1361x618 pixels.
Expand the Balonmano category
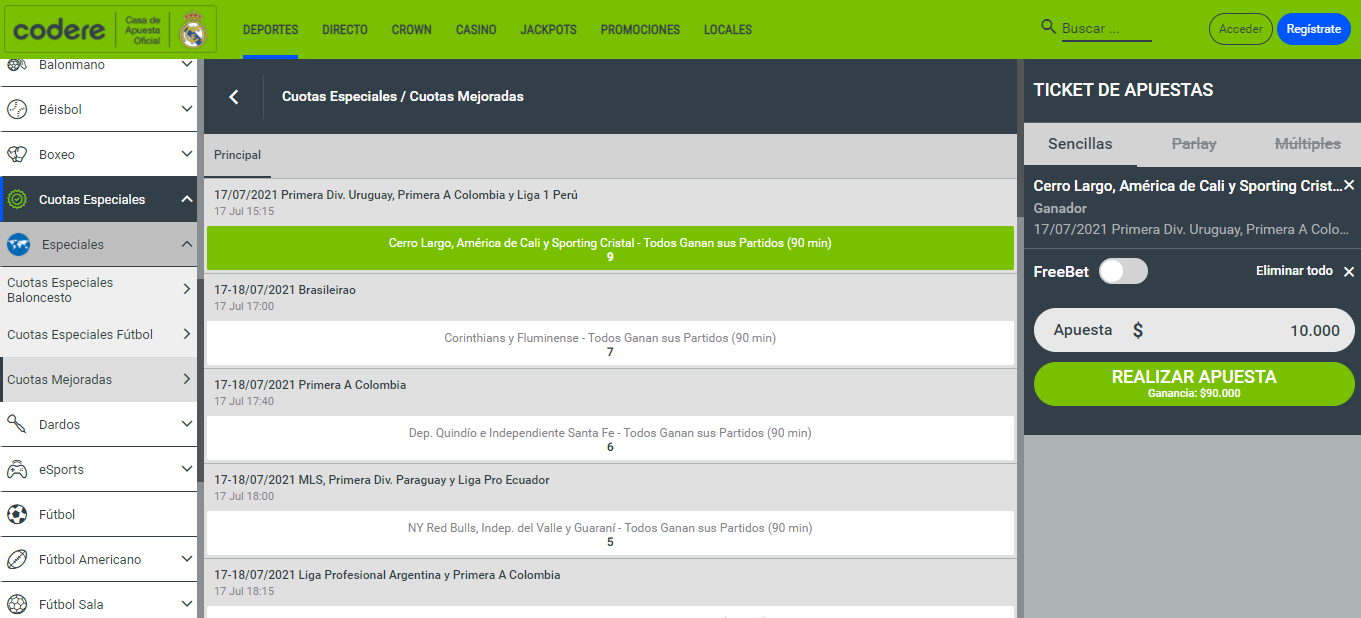pos(187,65)
